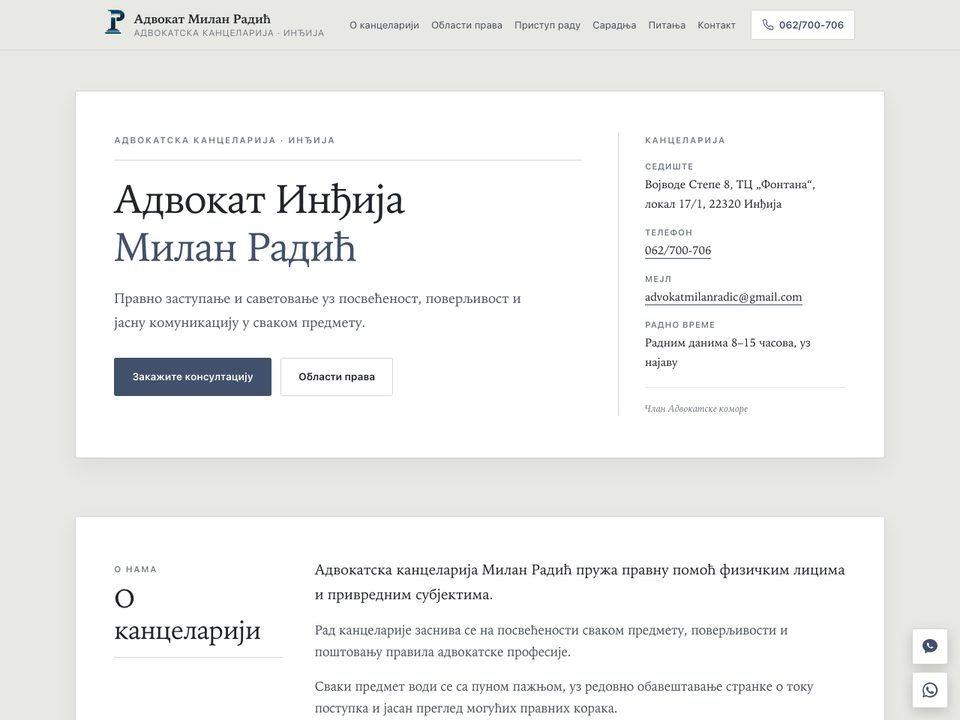
Task: Click the 'Правно заступање и саветовање' tagline paragraph
Action: coord(317,310)
